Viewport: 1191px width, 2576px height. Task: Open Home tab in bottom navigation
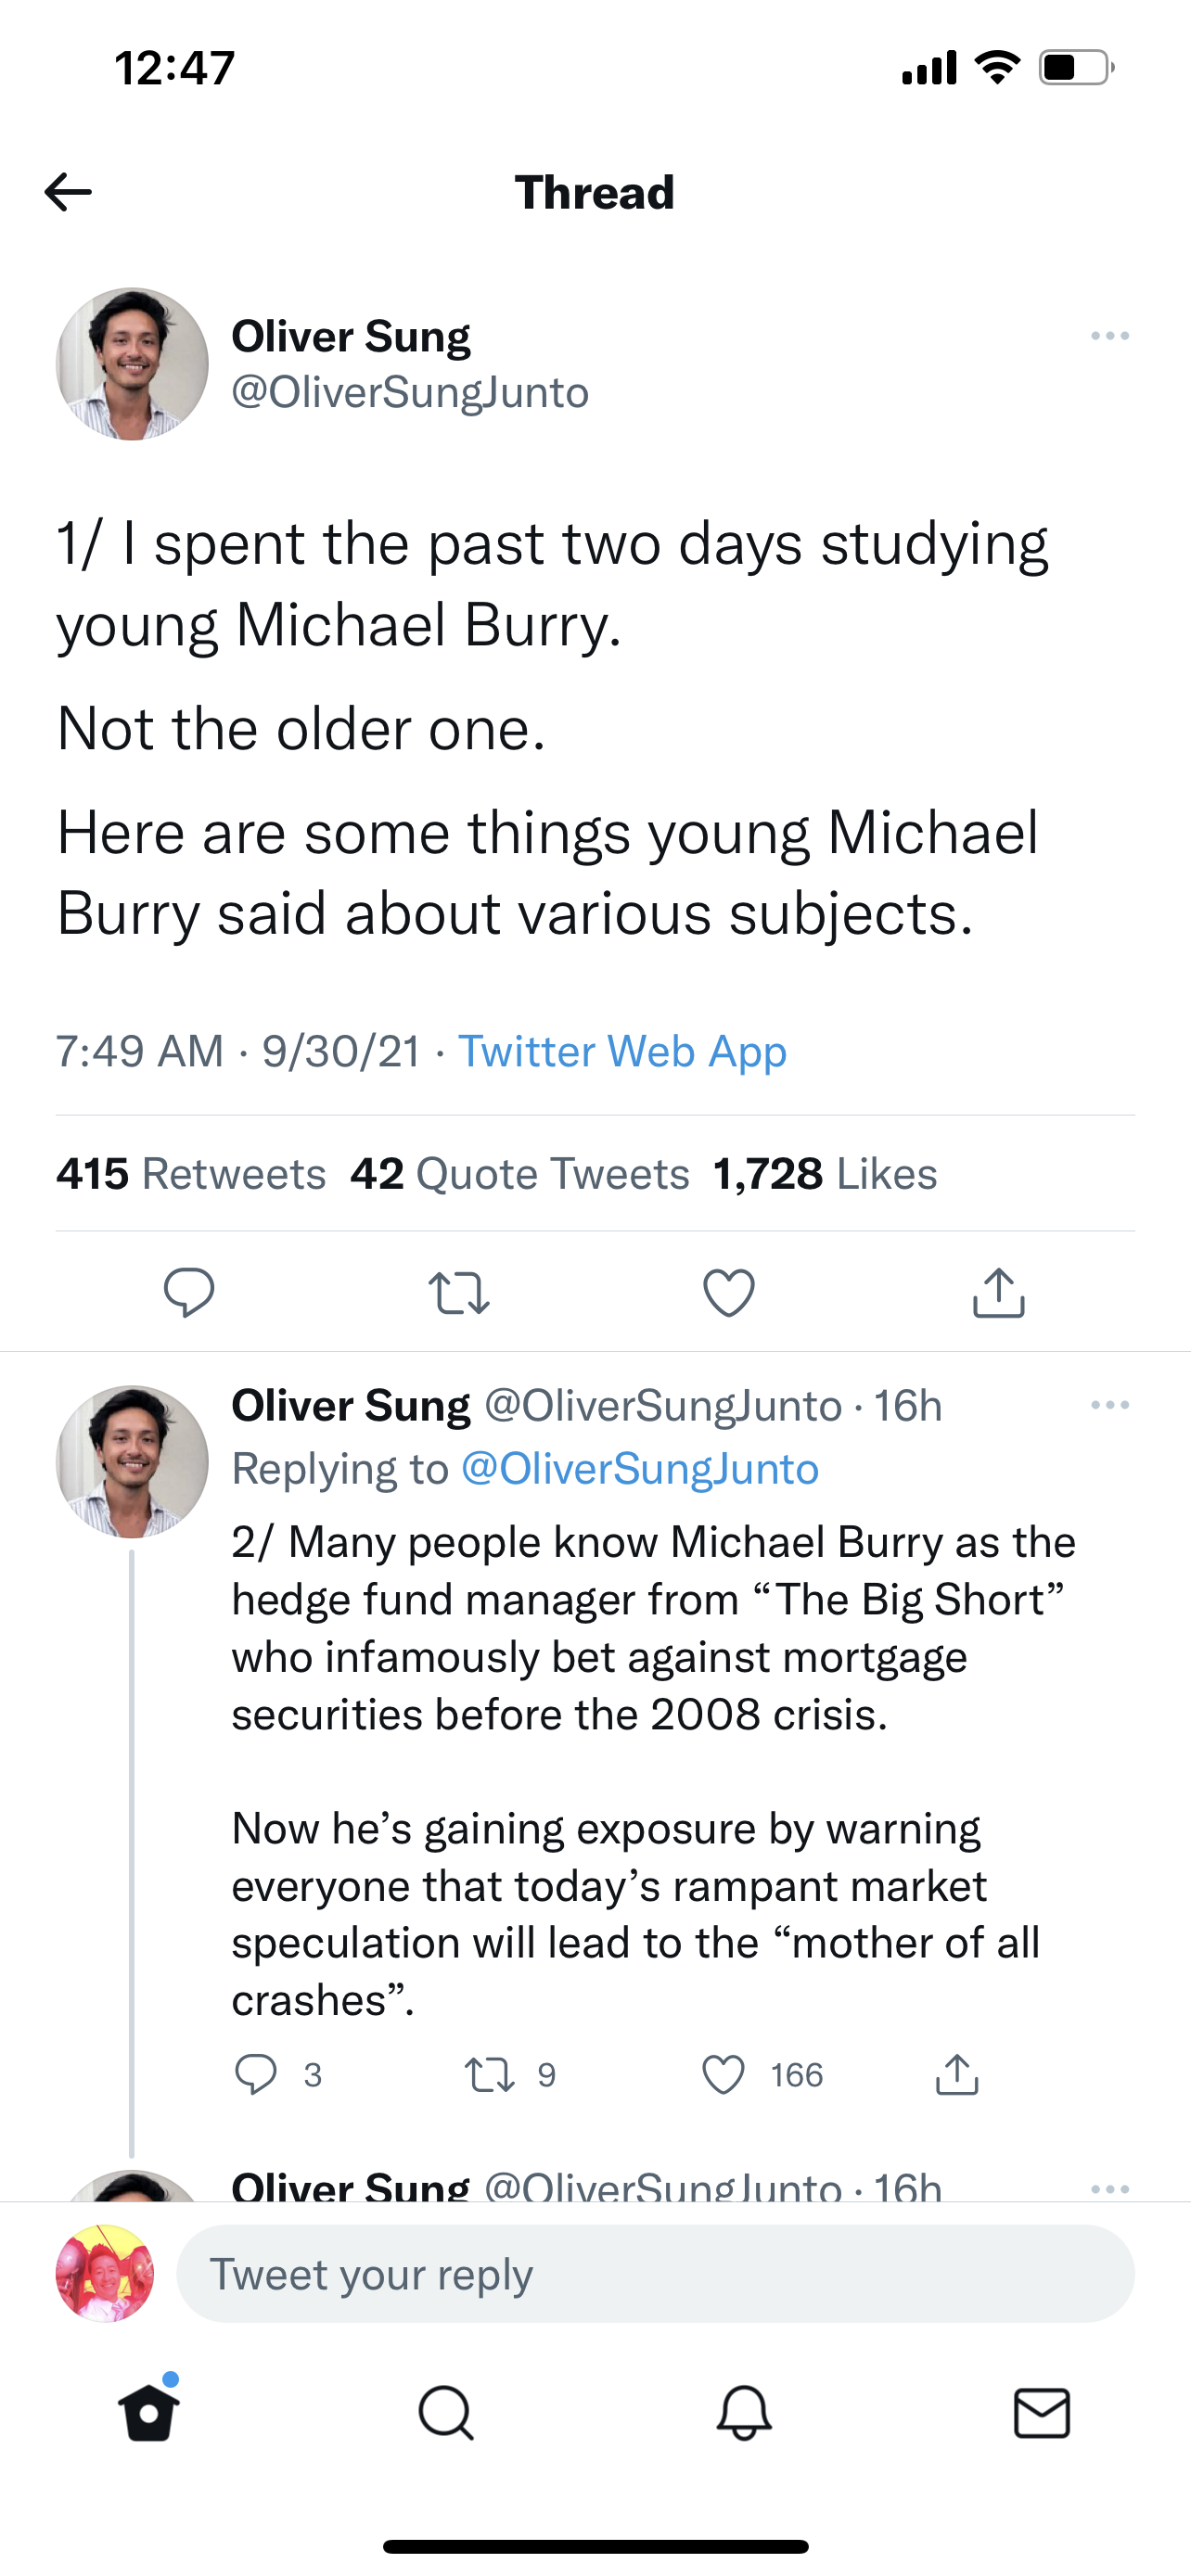click(x=149, y=2413)
